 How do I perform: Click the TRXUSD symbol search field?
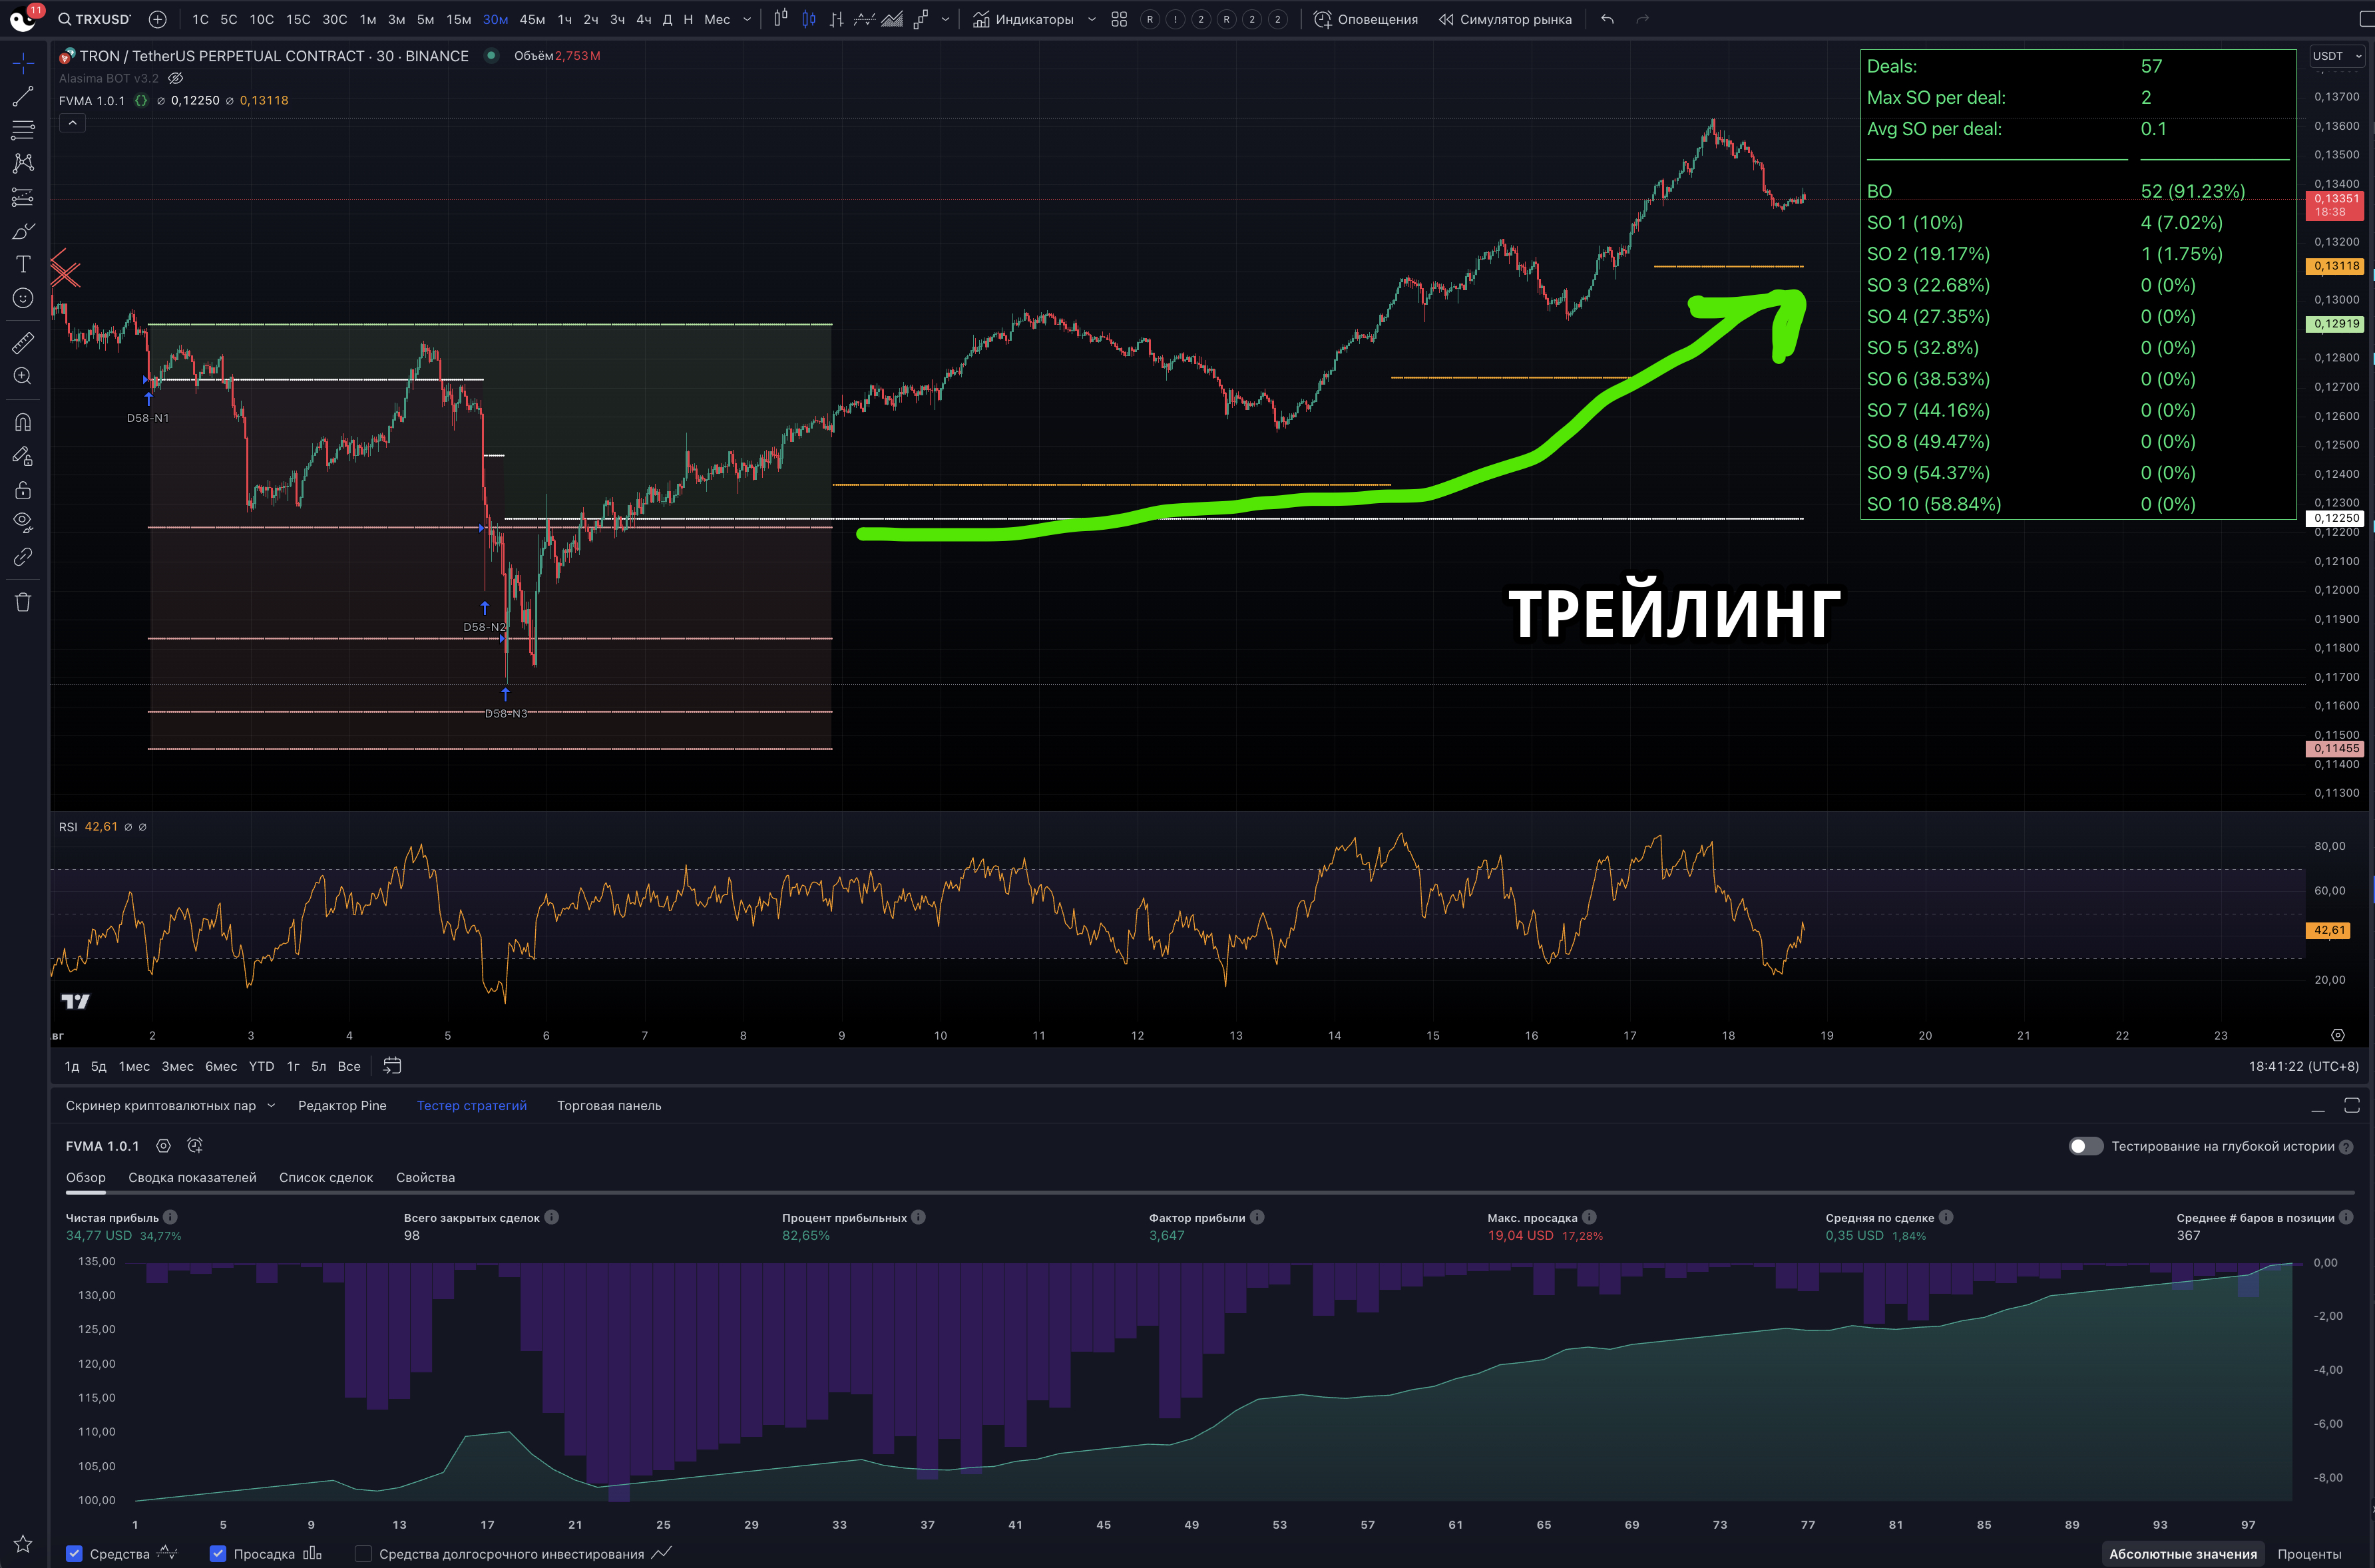pyautogui.click(x=95, y=19)
